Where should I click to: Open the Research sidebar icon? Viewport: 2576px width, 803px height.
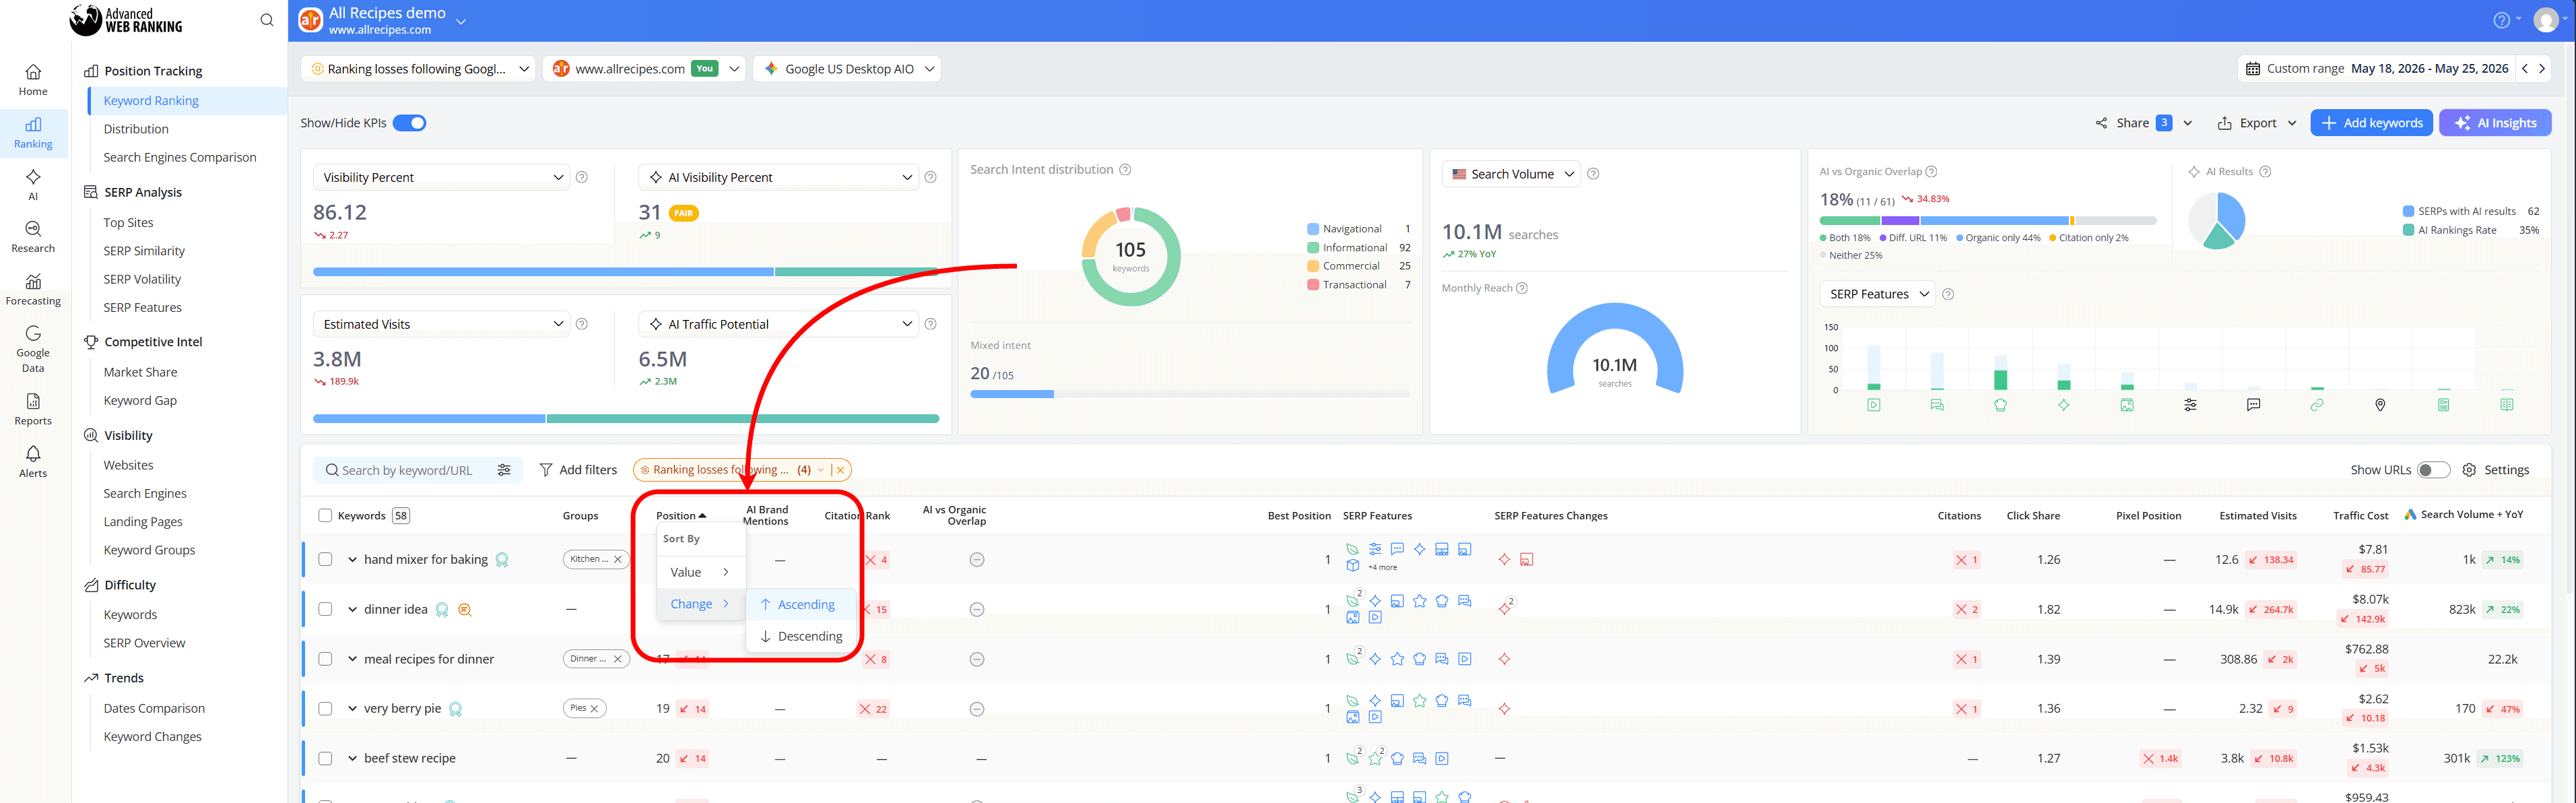[x=33, y=237]
